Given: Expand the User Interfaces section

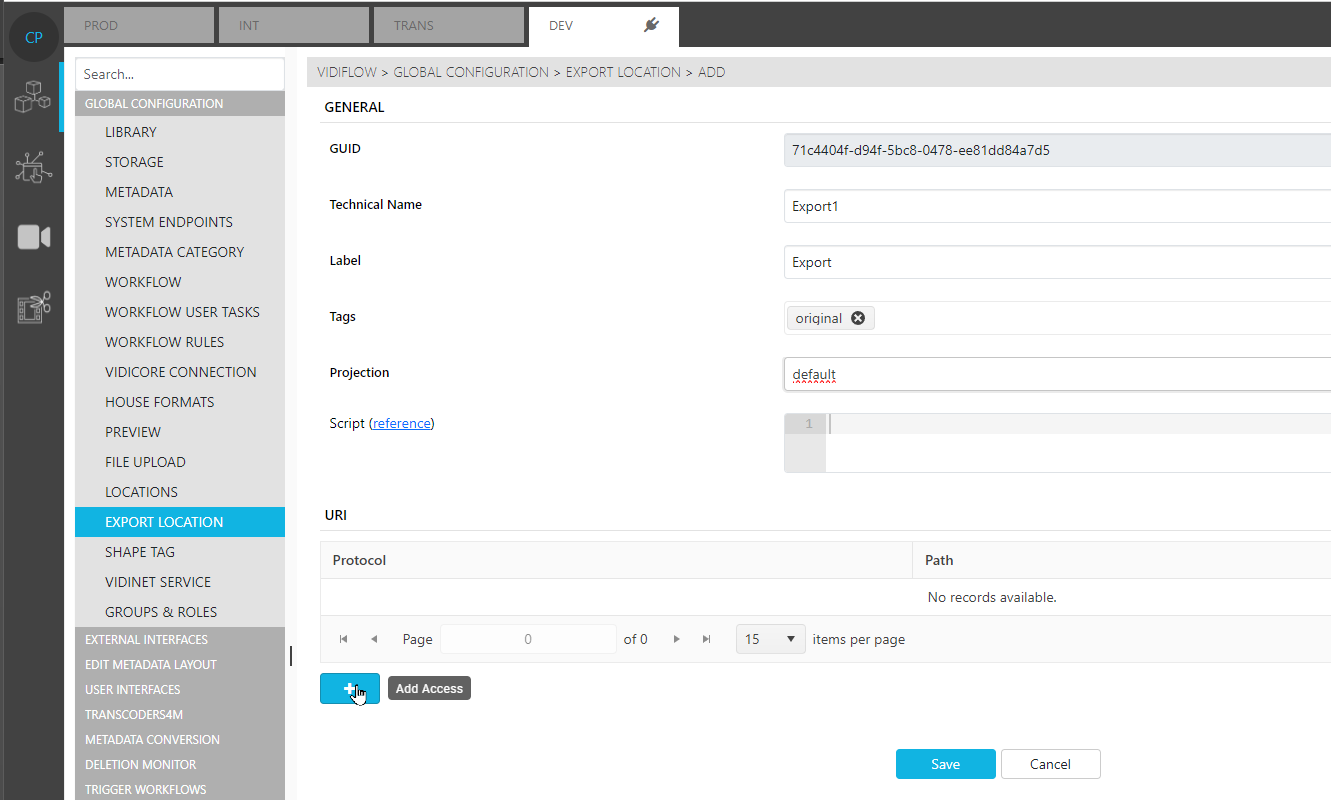Looking at the screenshot, I should pyautogui.click(x=132, y=690).
